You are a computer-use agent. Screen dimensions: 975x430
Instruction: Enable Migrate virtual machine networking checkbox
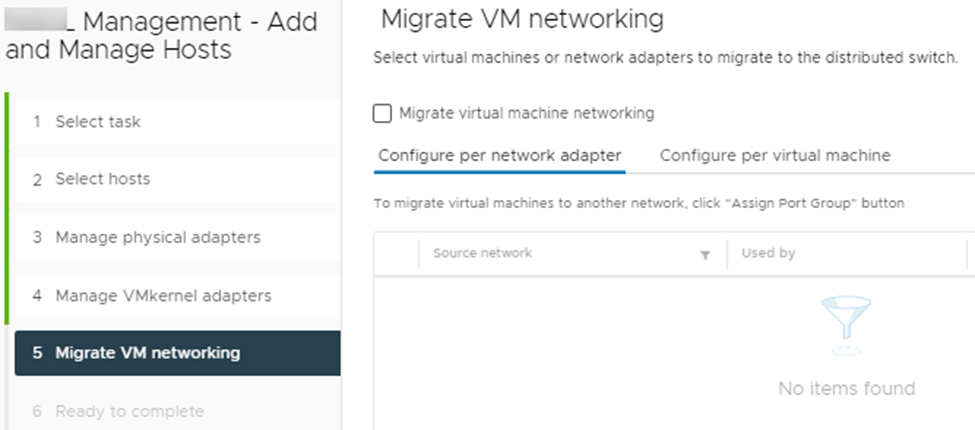coord(382,114)
